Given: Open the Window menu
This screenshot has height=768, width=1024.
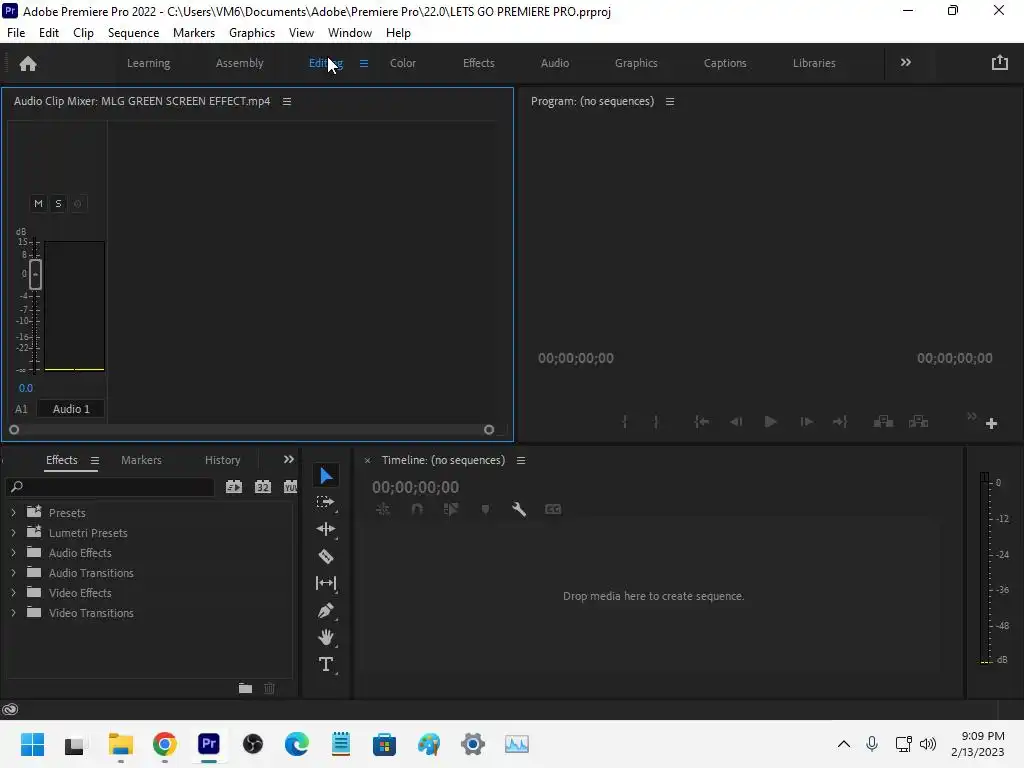Looking at the screenshot, I should pyautogui.click(x=350, y=33).
